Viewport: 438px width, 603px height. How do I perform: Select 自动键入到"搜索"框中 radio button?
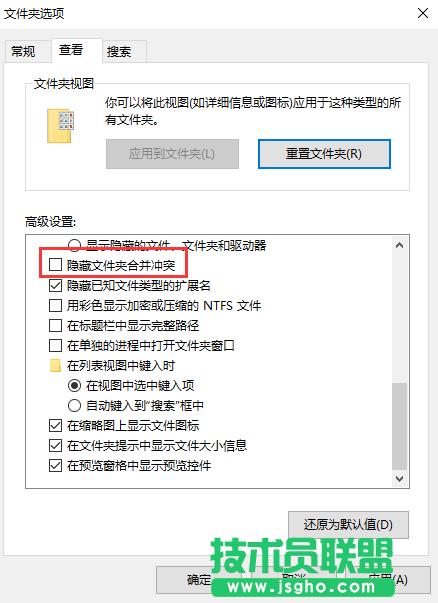74,405
